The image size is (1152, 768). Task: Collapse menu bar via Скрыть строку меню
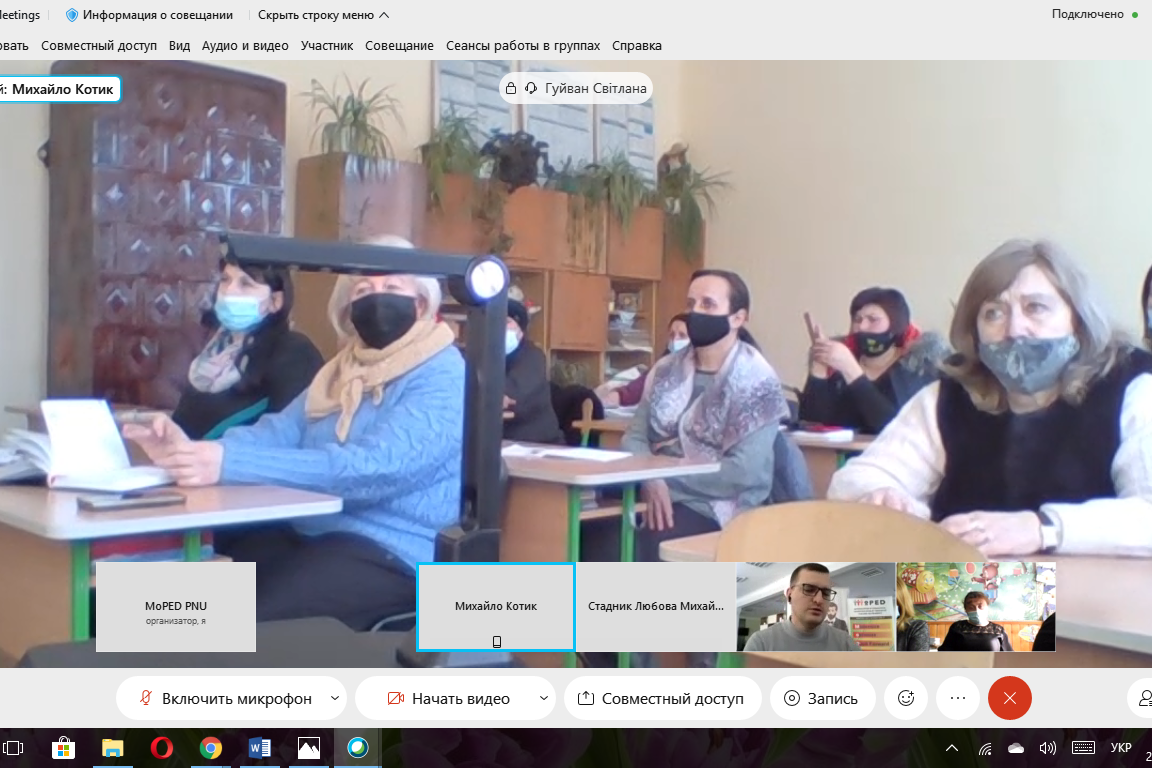[323, 15]
